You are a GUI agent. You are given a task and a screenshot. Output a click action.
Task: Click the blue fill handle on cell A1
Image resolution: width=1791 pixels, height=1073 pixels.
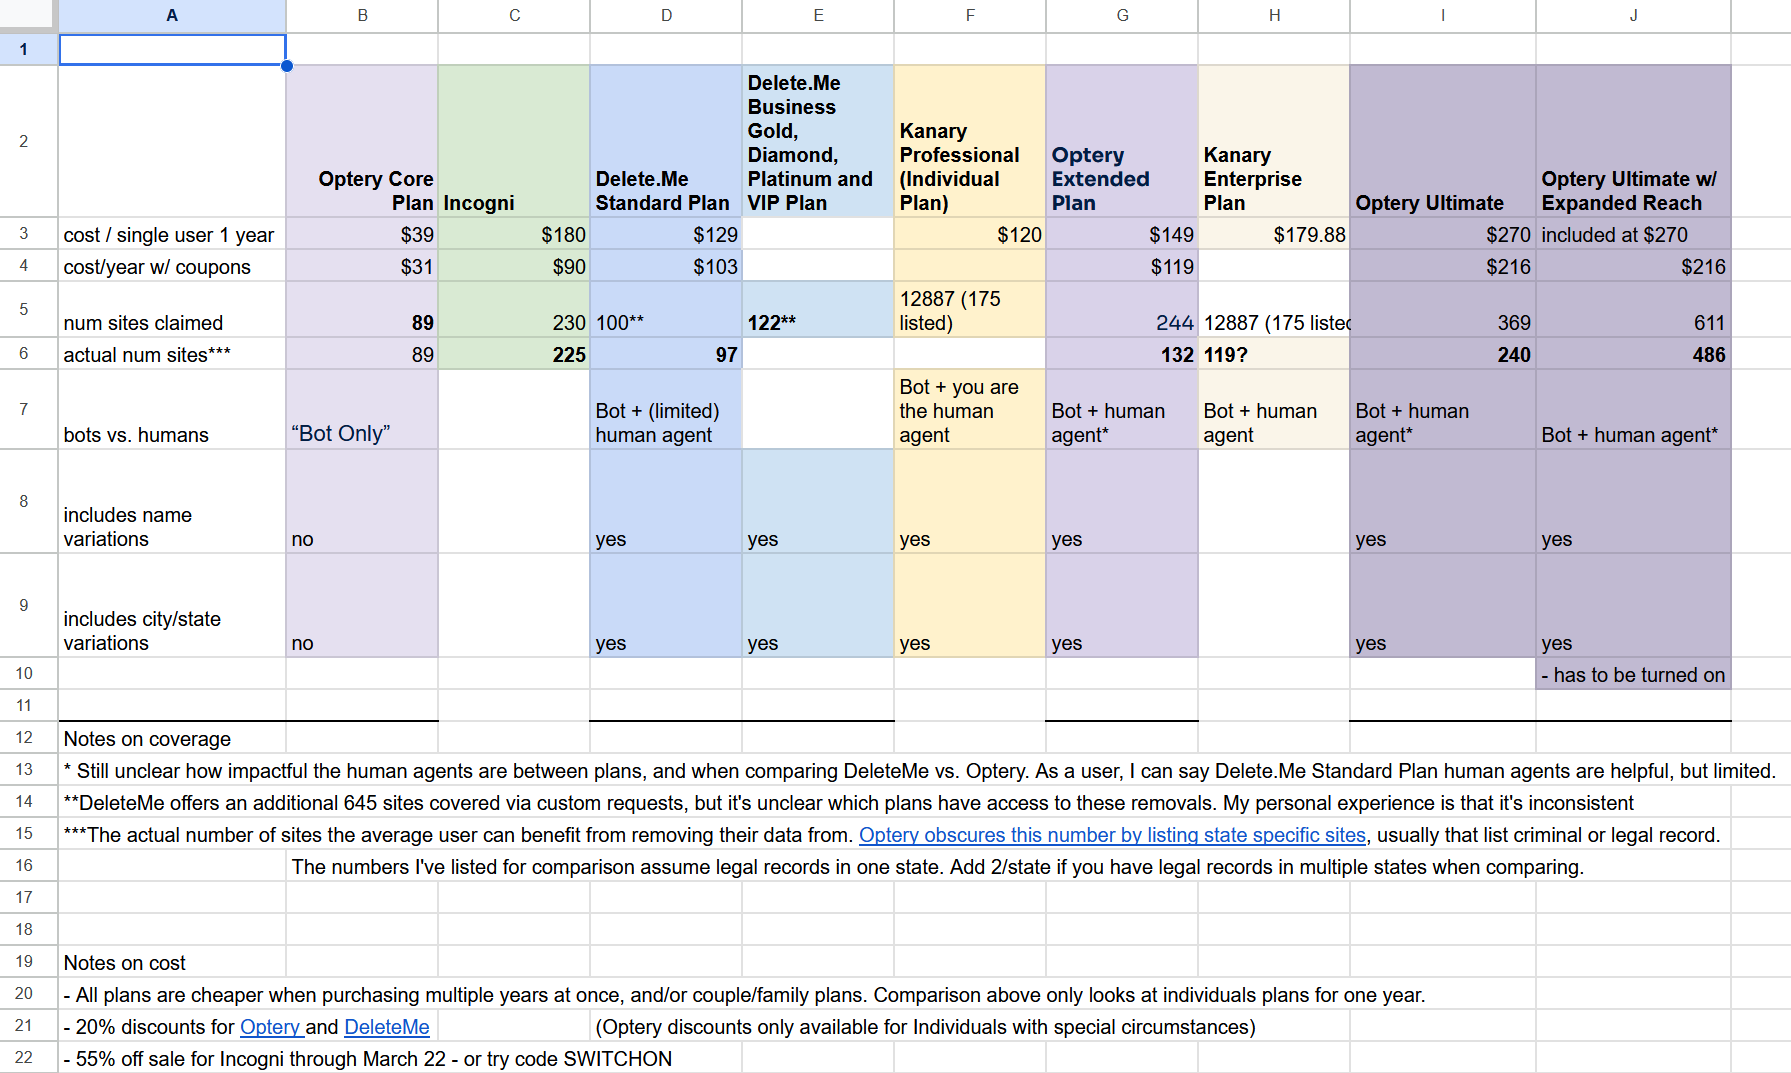[x=287, y=66]
